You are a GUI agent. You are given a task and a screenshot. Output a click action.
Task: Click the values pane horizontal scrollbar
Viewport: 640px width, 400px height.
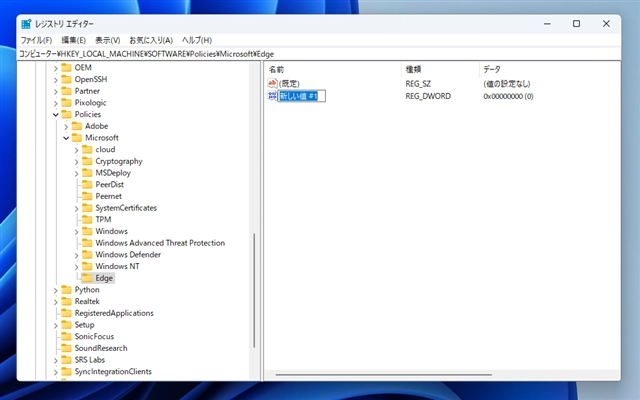[383, 374]
